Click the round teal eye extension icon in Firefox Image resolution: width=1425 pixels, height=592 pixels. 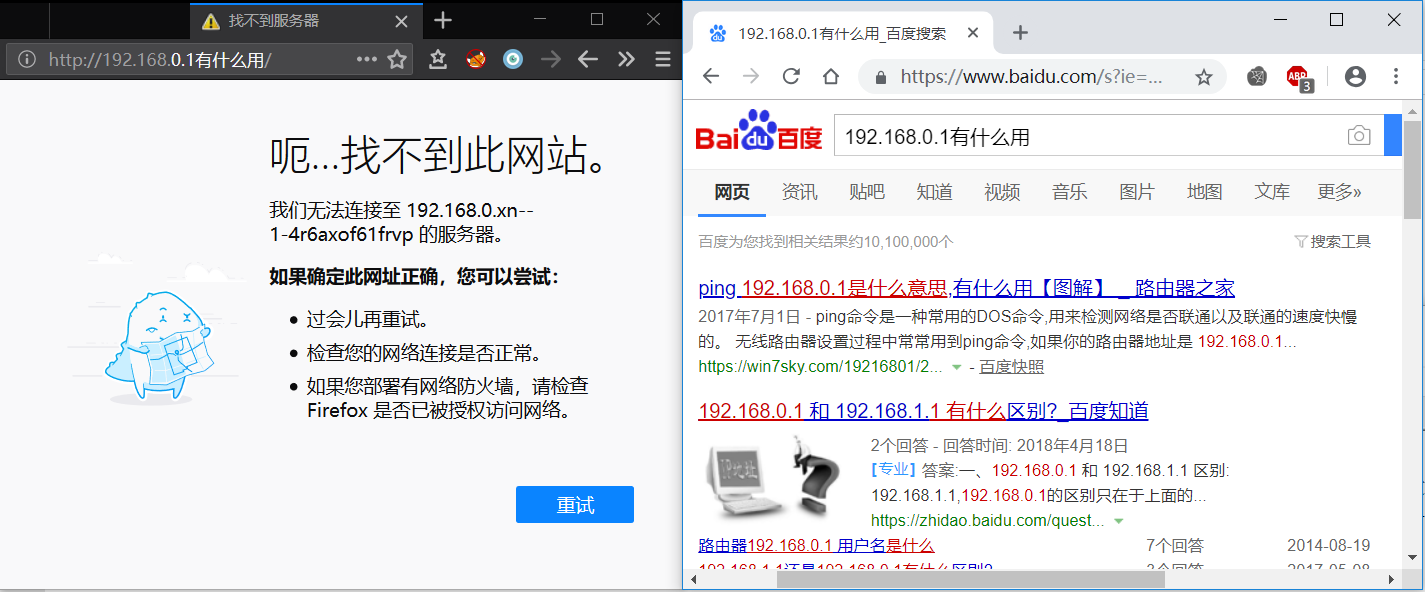click(x=513, y=60)
